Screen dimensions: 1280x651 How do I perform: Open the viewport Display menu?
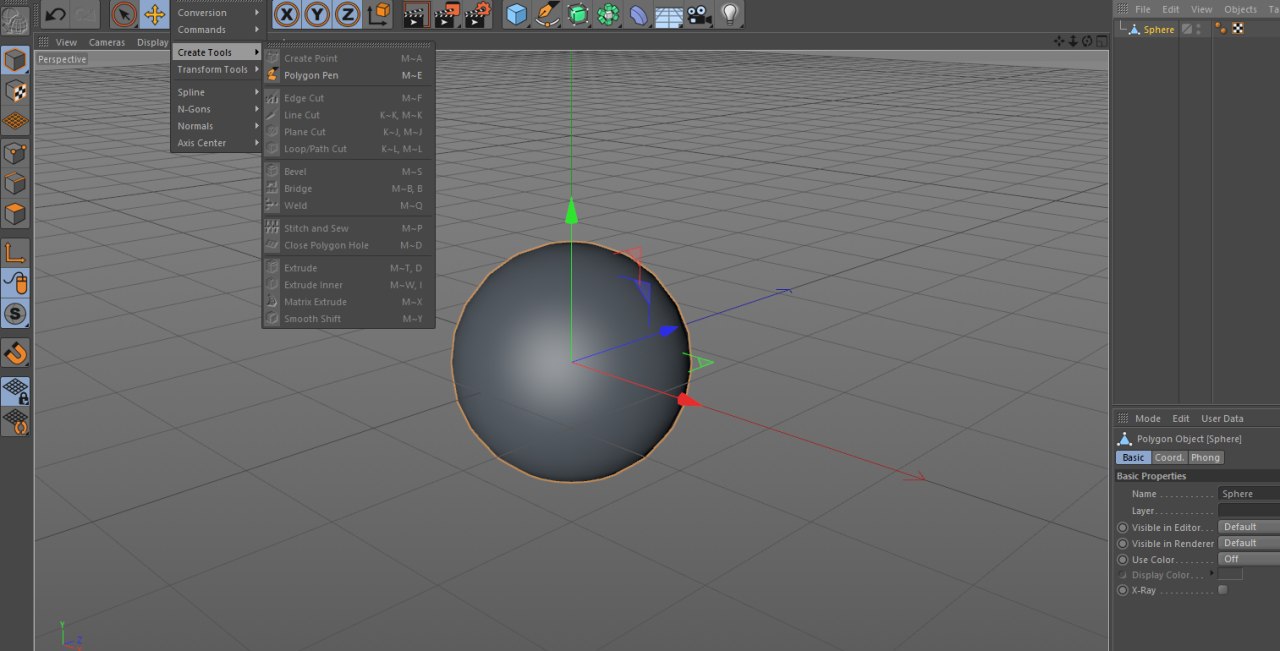tap(153, 42)
